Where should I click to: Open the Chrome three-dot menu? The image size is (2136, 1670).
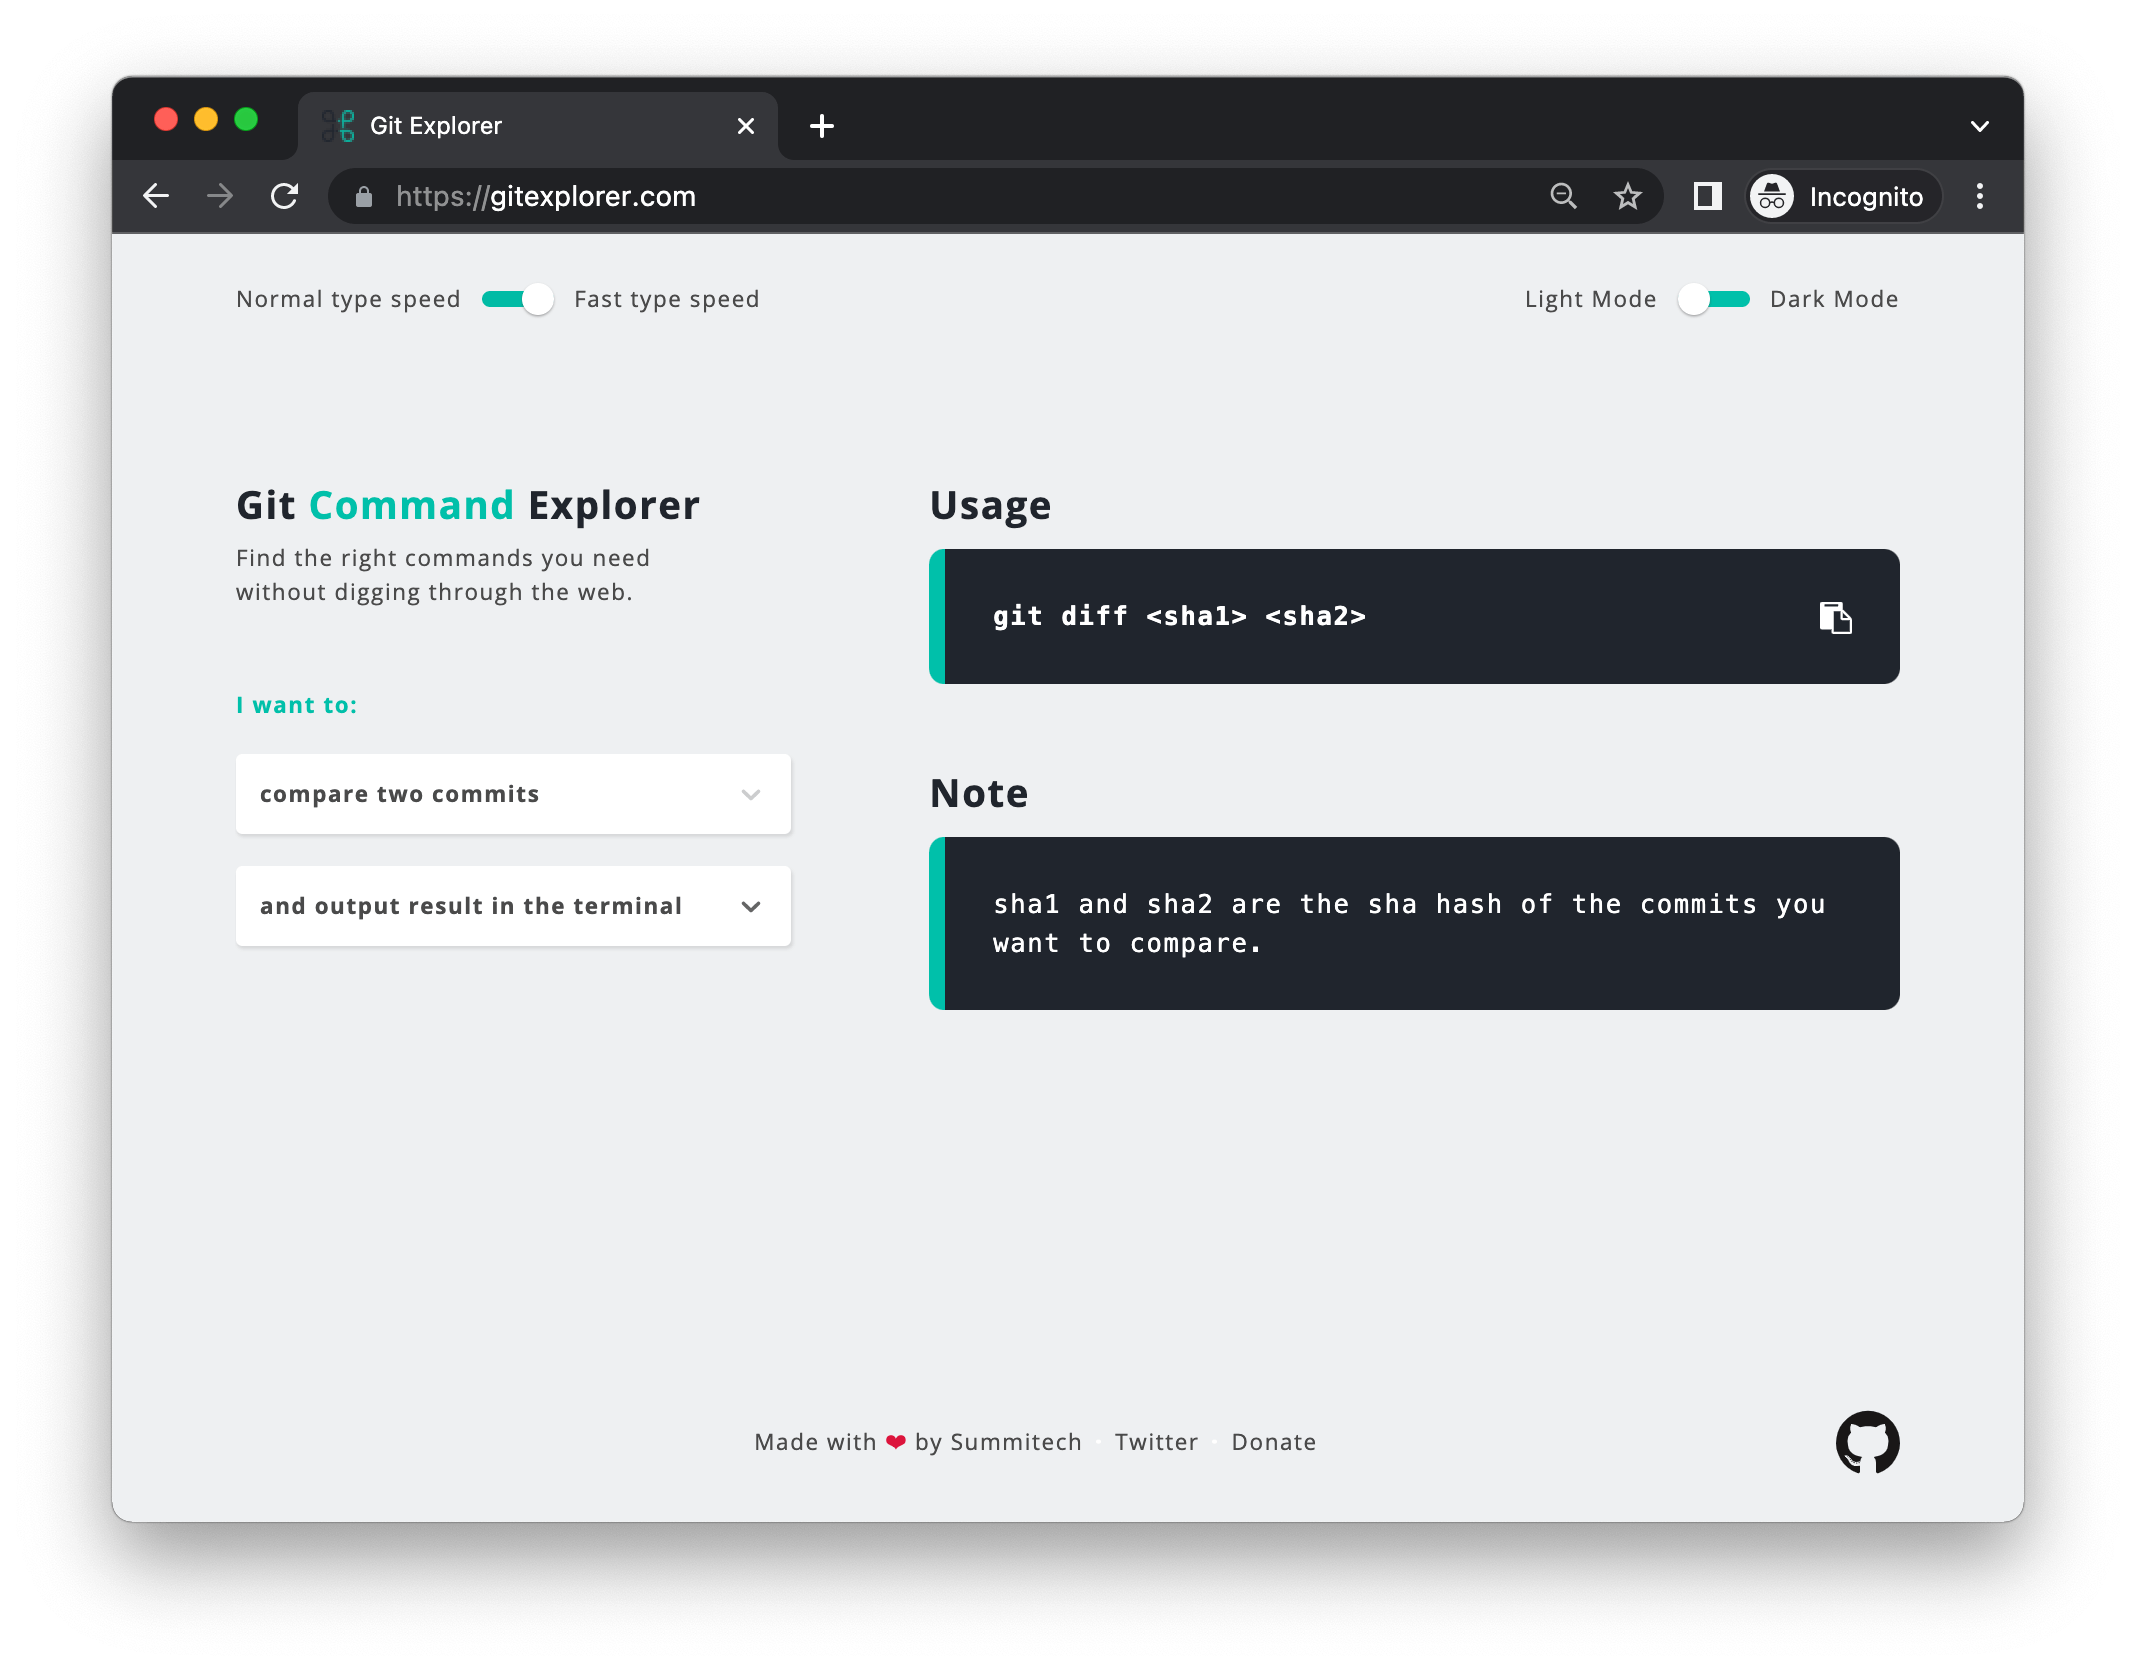tap(1979, 196)
